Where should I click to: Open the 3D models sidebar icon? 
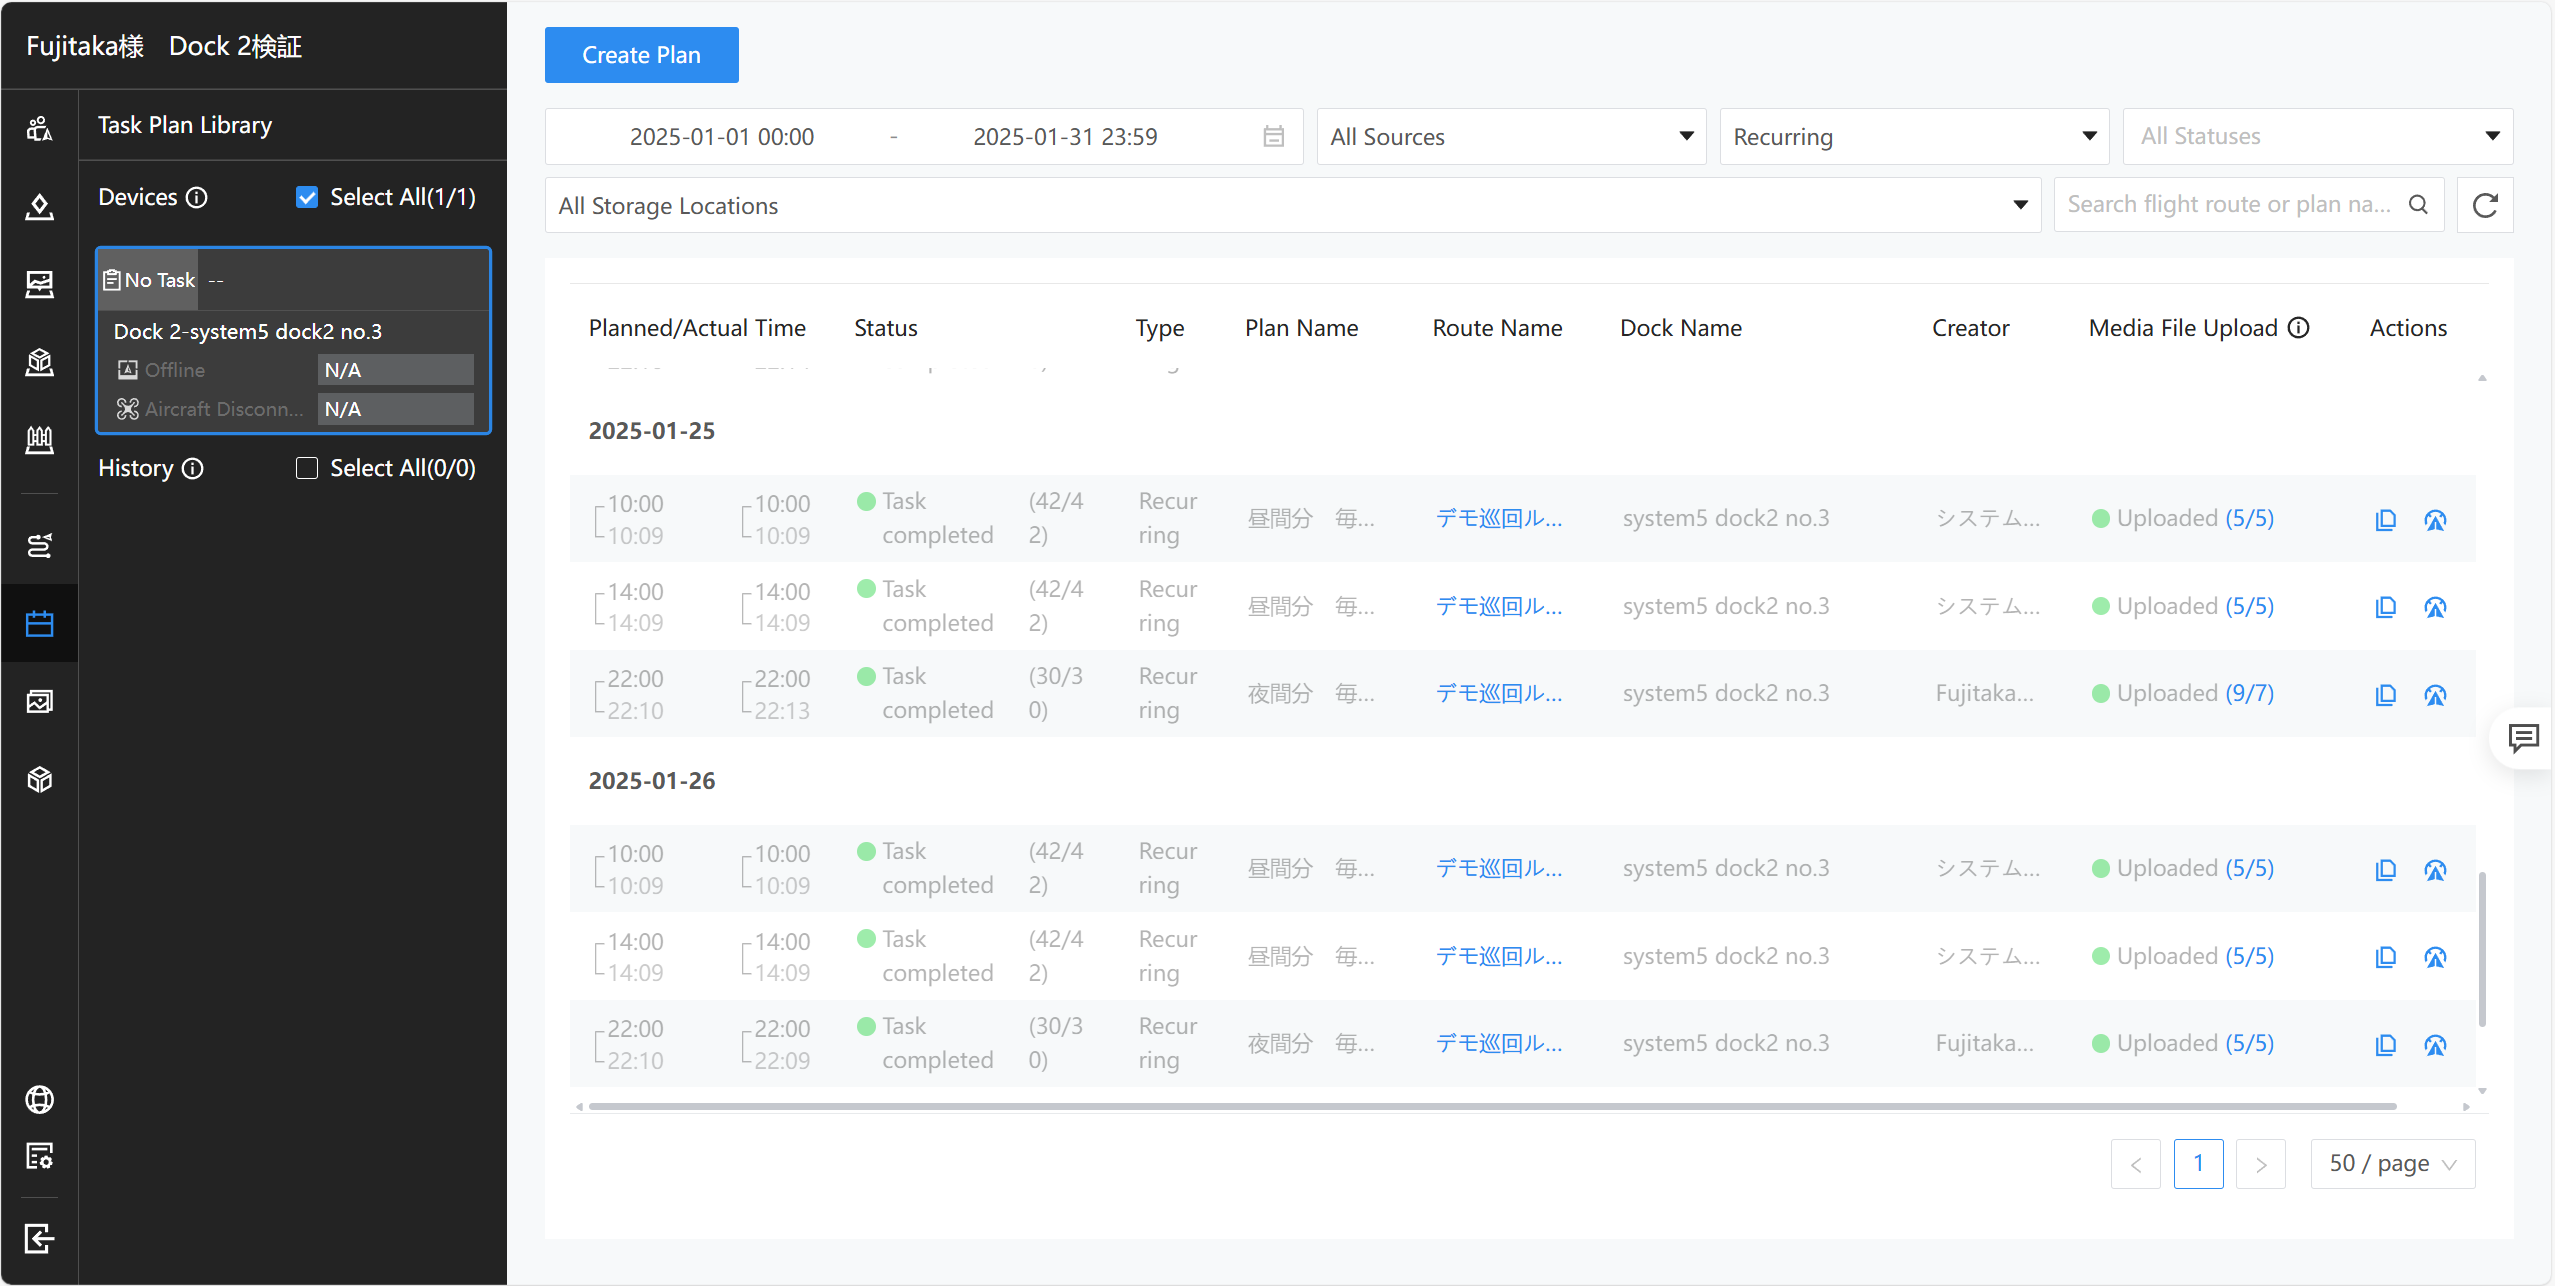(39, 362)
